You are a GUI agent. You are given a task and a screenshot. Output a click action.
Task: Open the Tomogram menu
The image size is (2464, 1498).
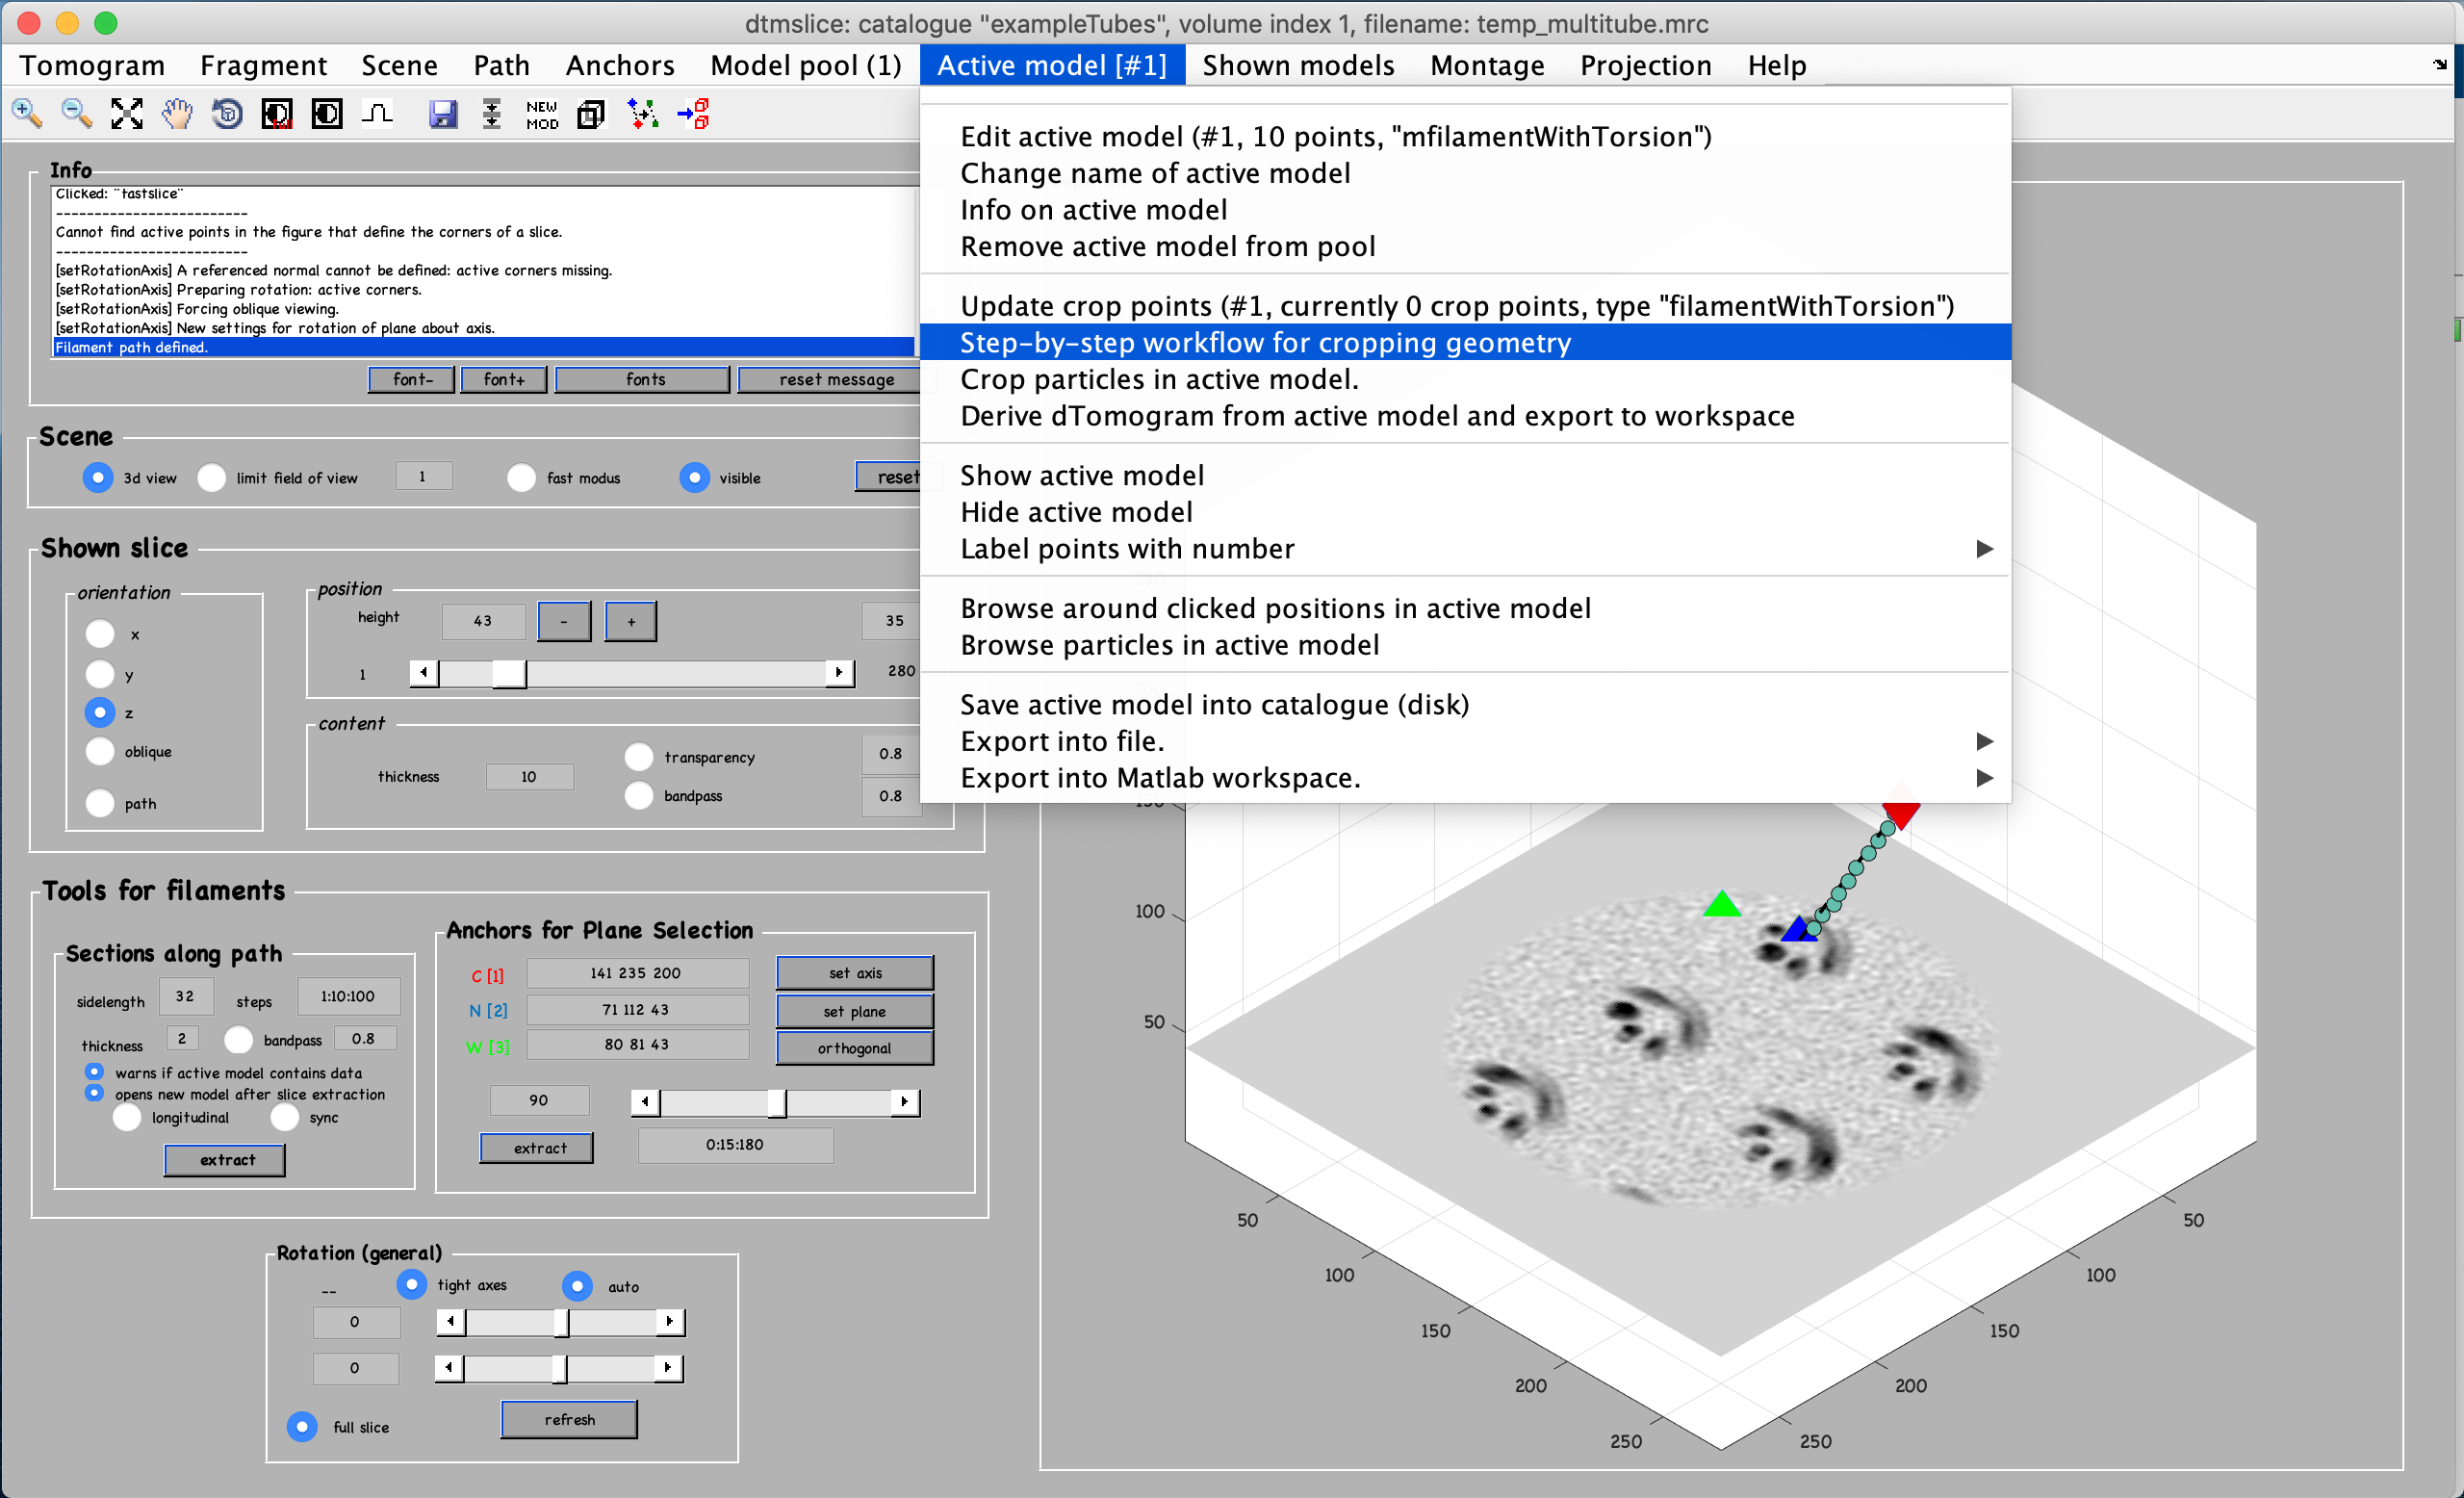[92, 66]
